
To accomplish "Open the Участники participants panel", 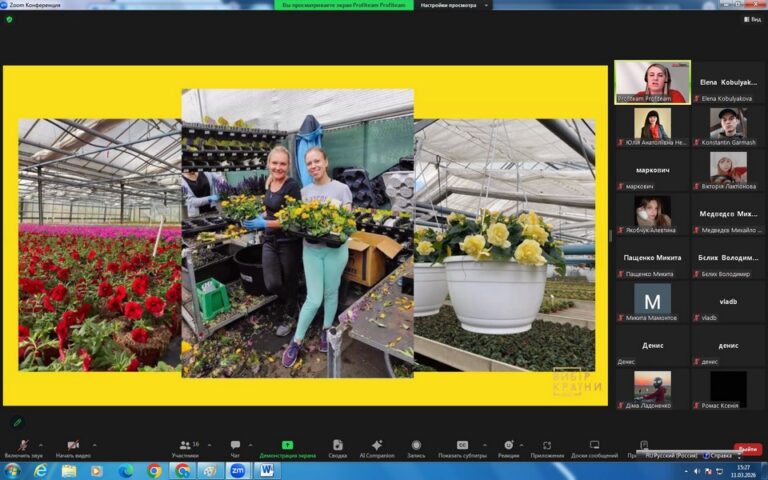I will tap(185, 446).
